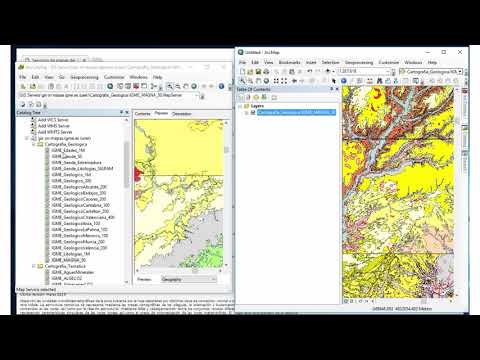Open ArcToolbox red icon in ArcCatalog
Viewport: 480px width, 360px height.
(x=136, y=86)
